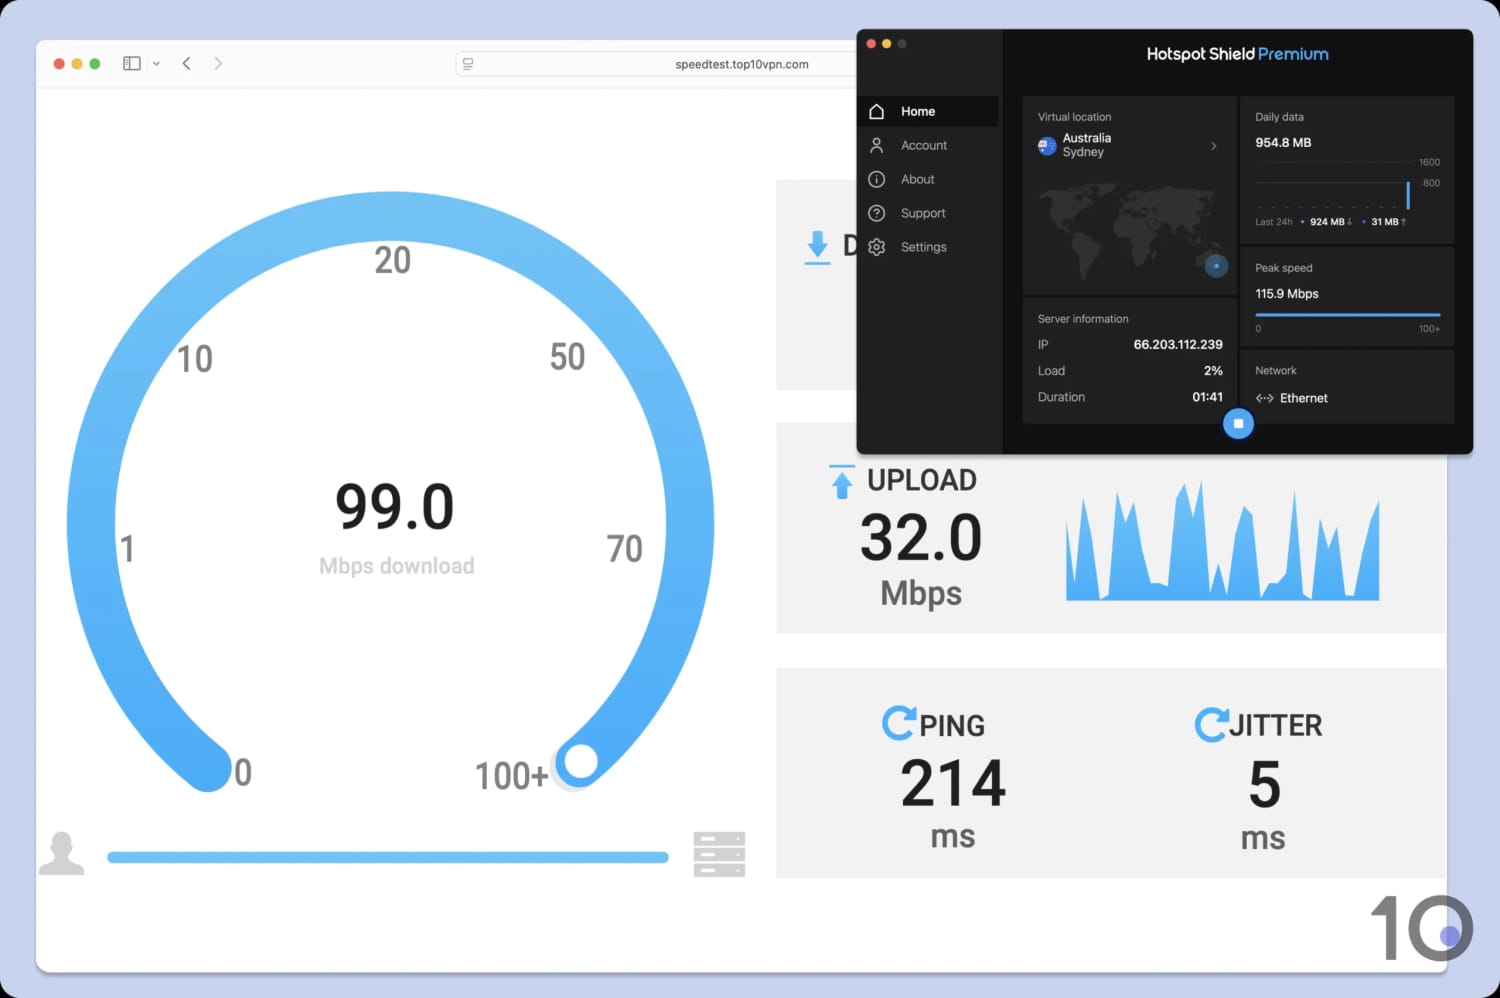1500x998 pixels.
Task: Select the Home icon in Hotspot Shield sidebar
Action: click(876, 111)
